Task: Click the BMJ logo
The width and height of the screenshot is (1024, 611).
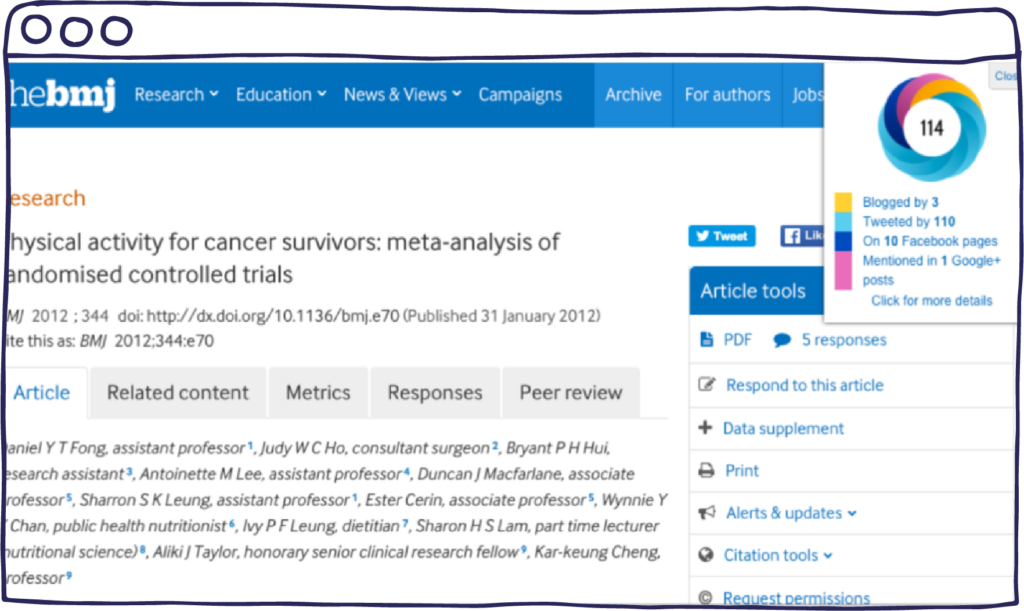Action: click(x=62, y=95)
